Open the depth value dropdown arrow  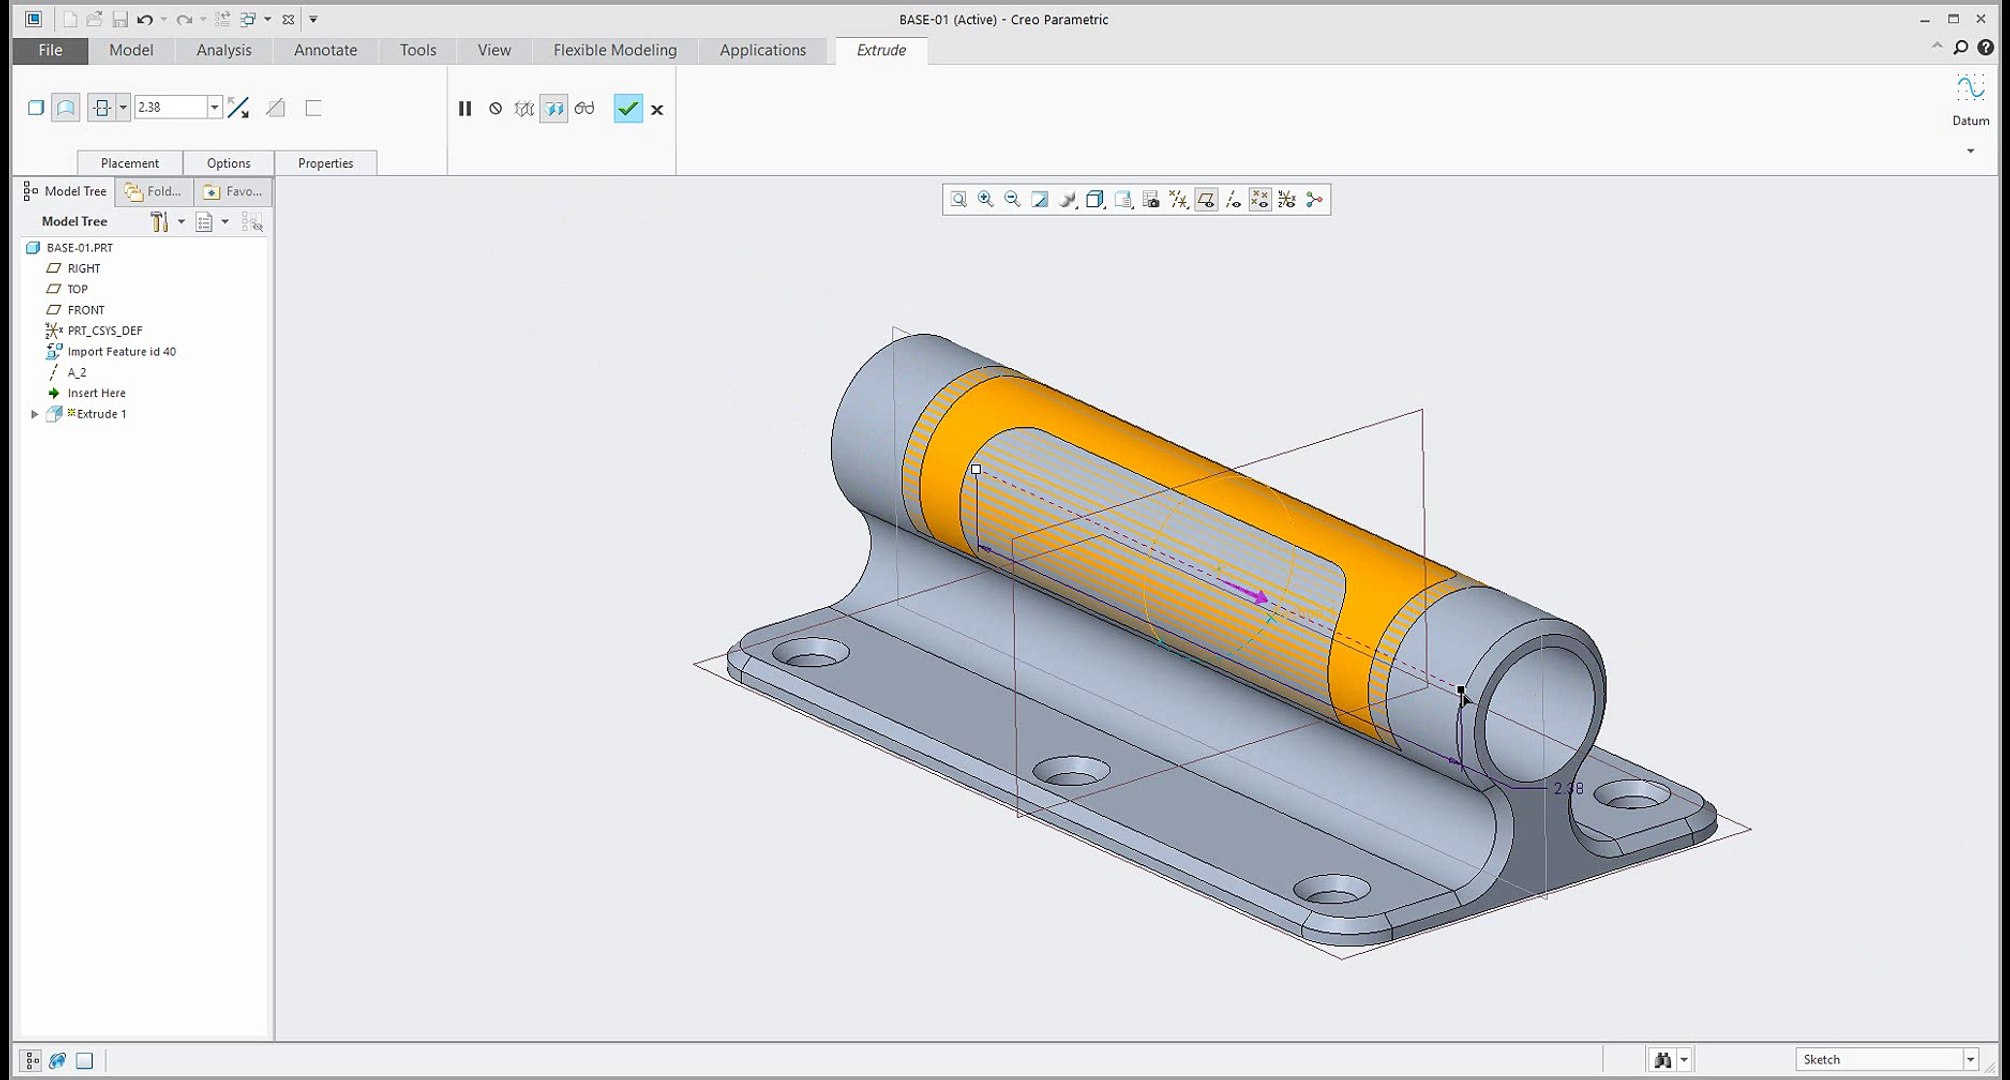tap(214, 108)
